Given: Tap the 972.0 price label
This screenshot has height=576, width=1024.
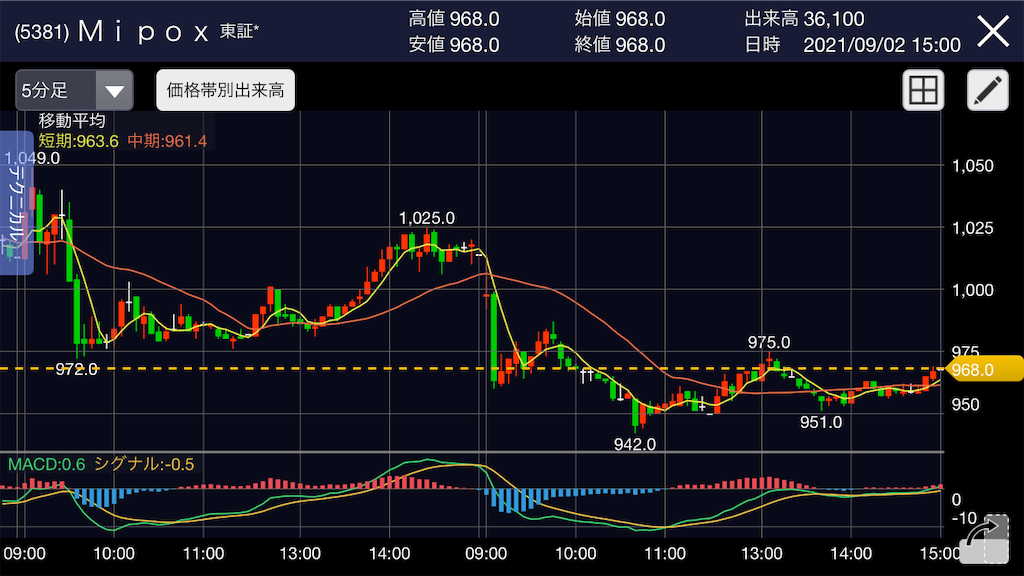Looking at the screenshot, I should point(76,370).
